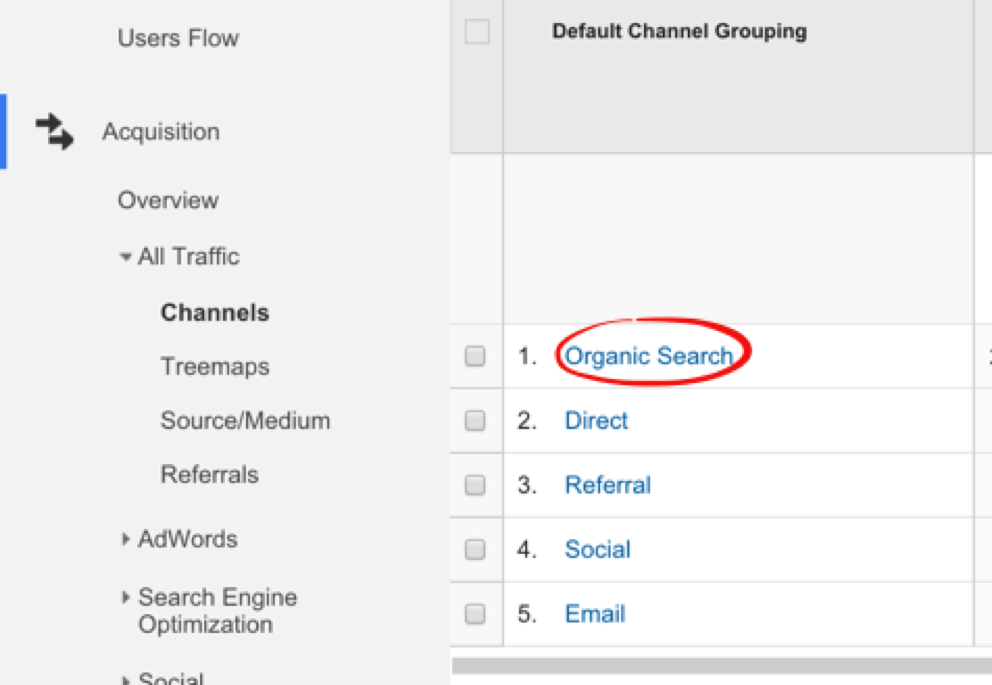Image resolution: width=992 pixels, height=685 pixels.
Task: Check the Organic Search row checkbox
Action: [x=476, y=356]
